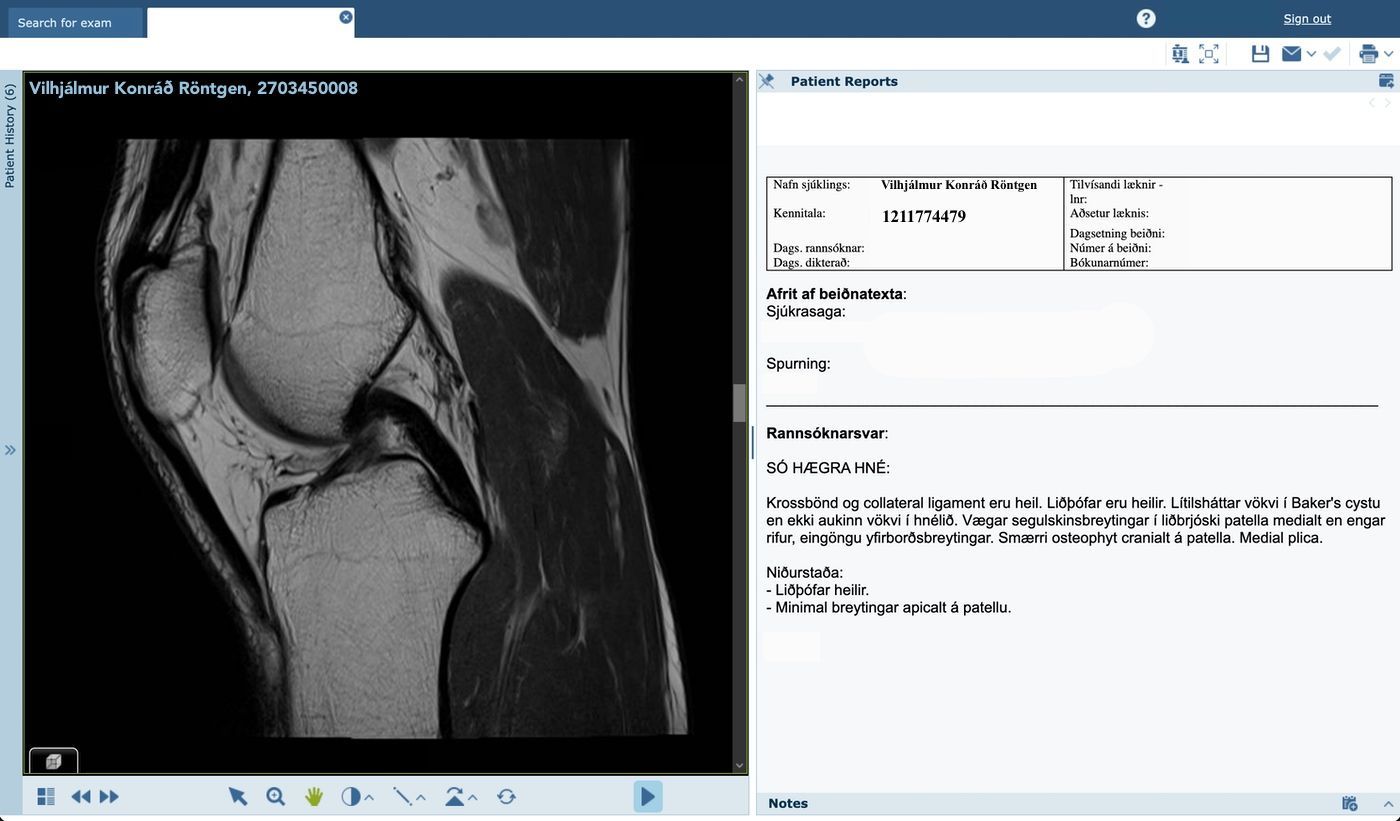Select the arrow pointer tool
The width and height of the screenshot is (1400, 821).
[x=237, y=796]
